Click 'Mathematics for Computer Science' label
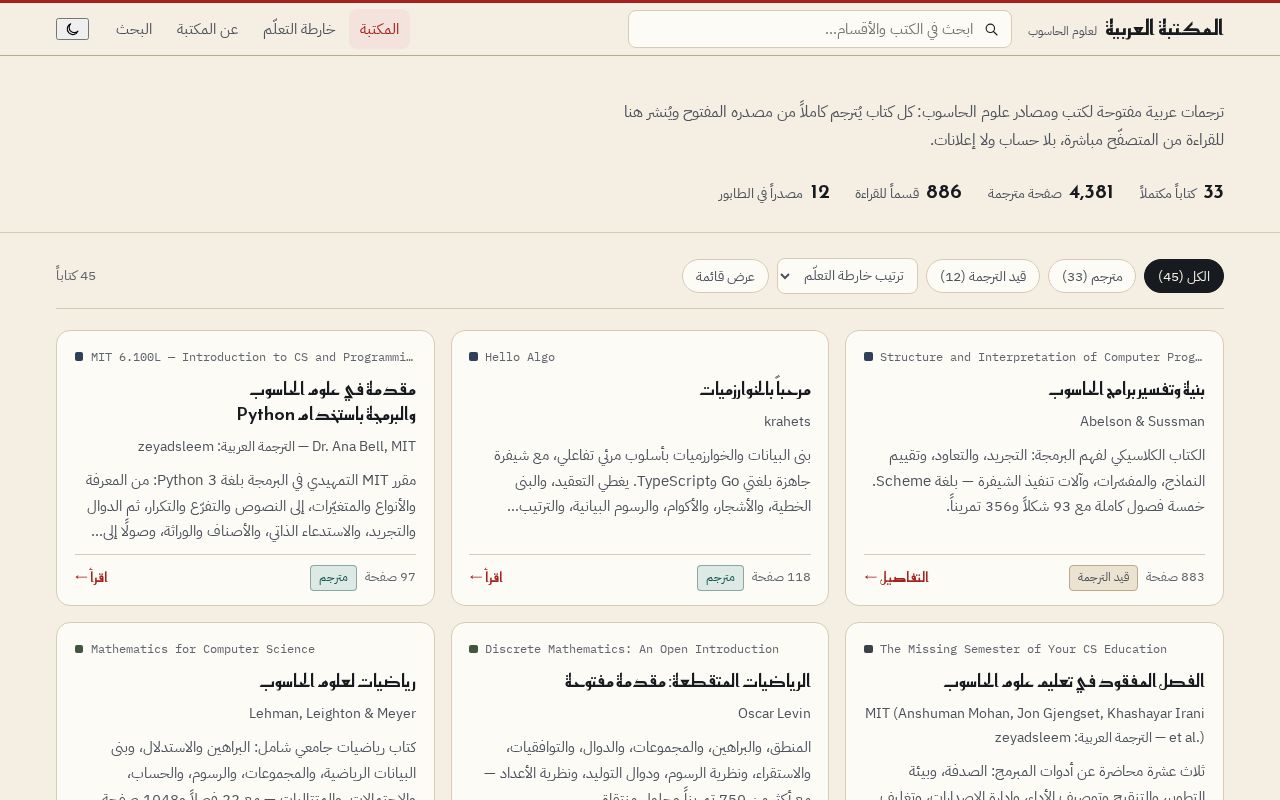 203,649
